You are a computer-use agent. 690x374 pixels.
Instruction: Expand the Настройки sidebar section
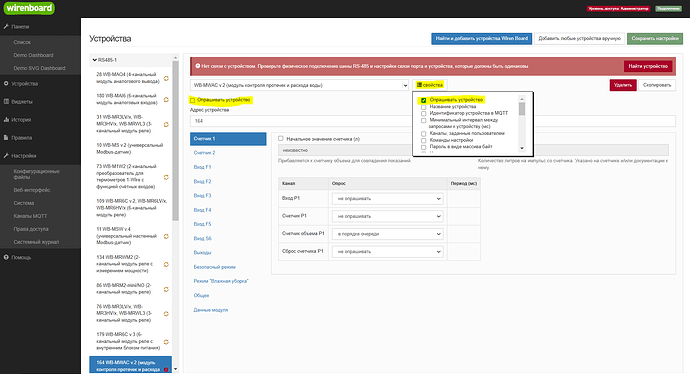point(24,155)
